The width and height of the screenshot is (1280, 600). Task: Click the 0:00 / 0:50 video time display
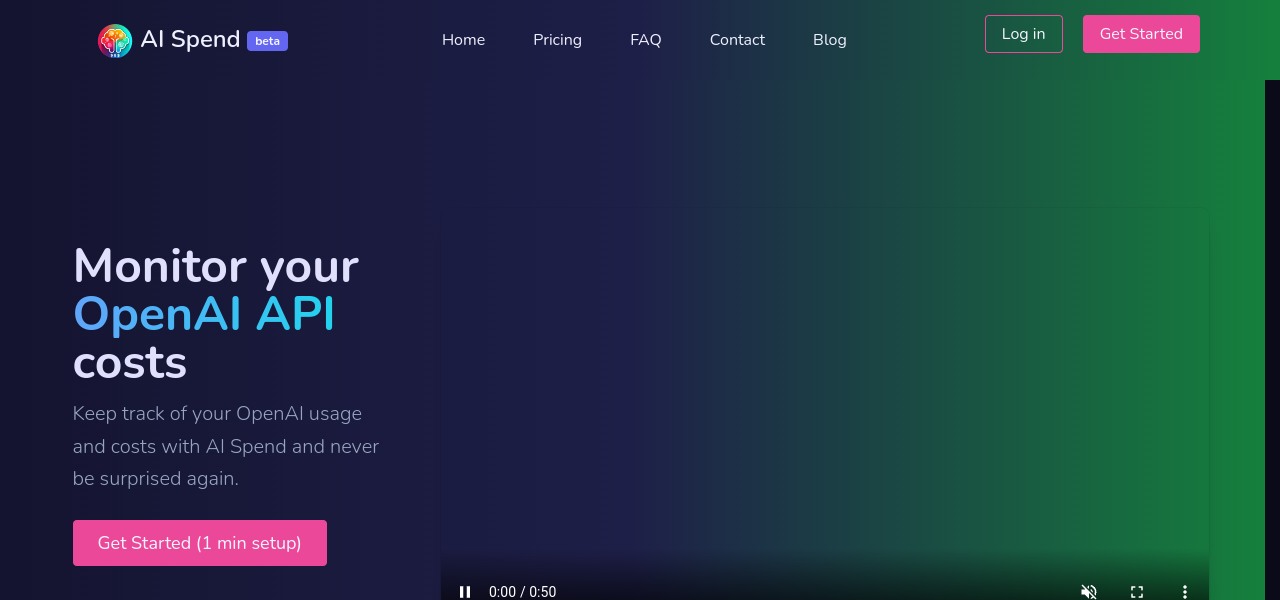click(x=522, y=592)
